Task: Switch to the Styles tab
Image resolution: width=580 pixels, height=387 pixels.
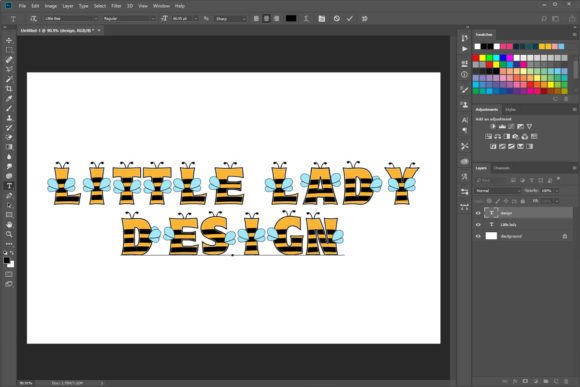Action: (x=510, y=110)
